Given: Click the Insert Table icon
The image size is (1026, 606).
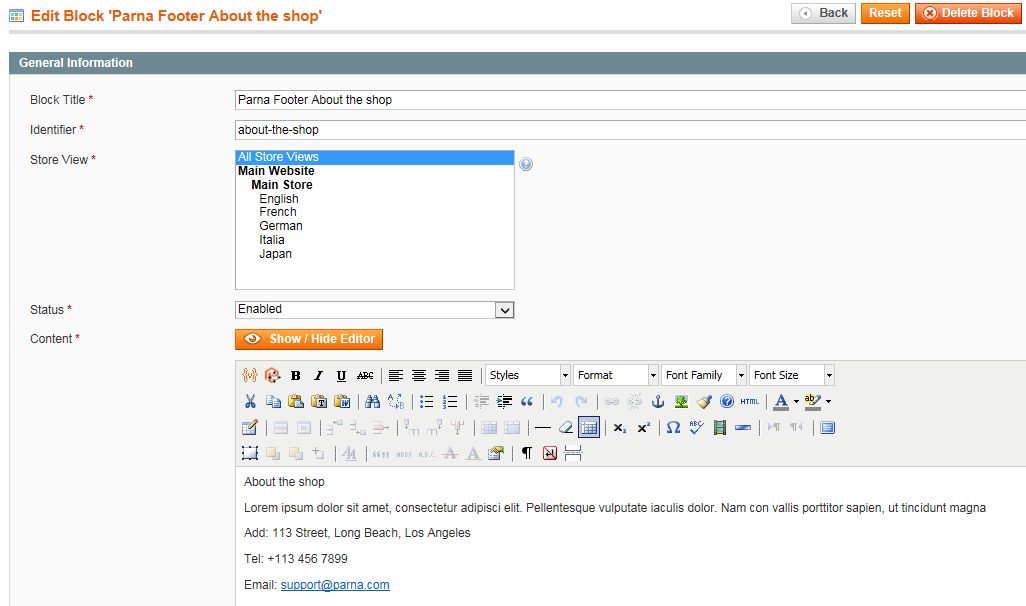Looking at the screenshot, I should pyautogui.click(x=250, y=427).
